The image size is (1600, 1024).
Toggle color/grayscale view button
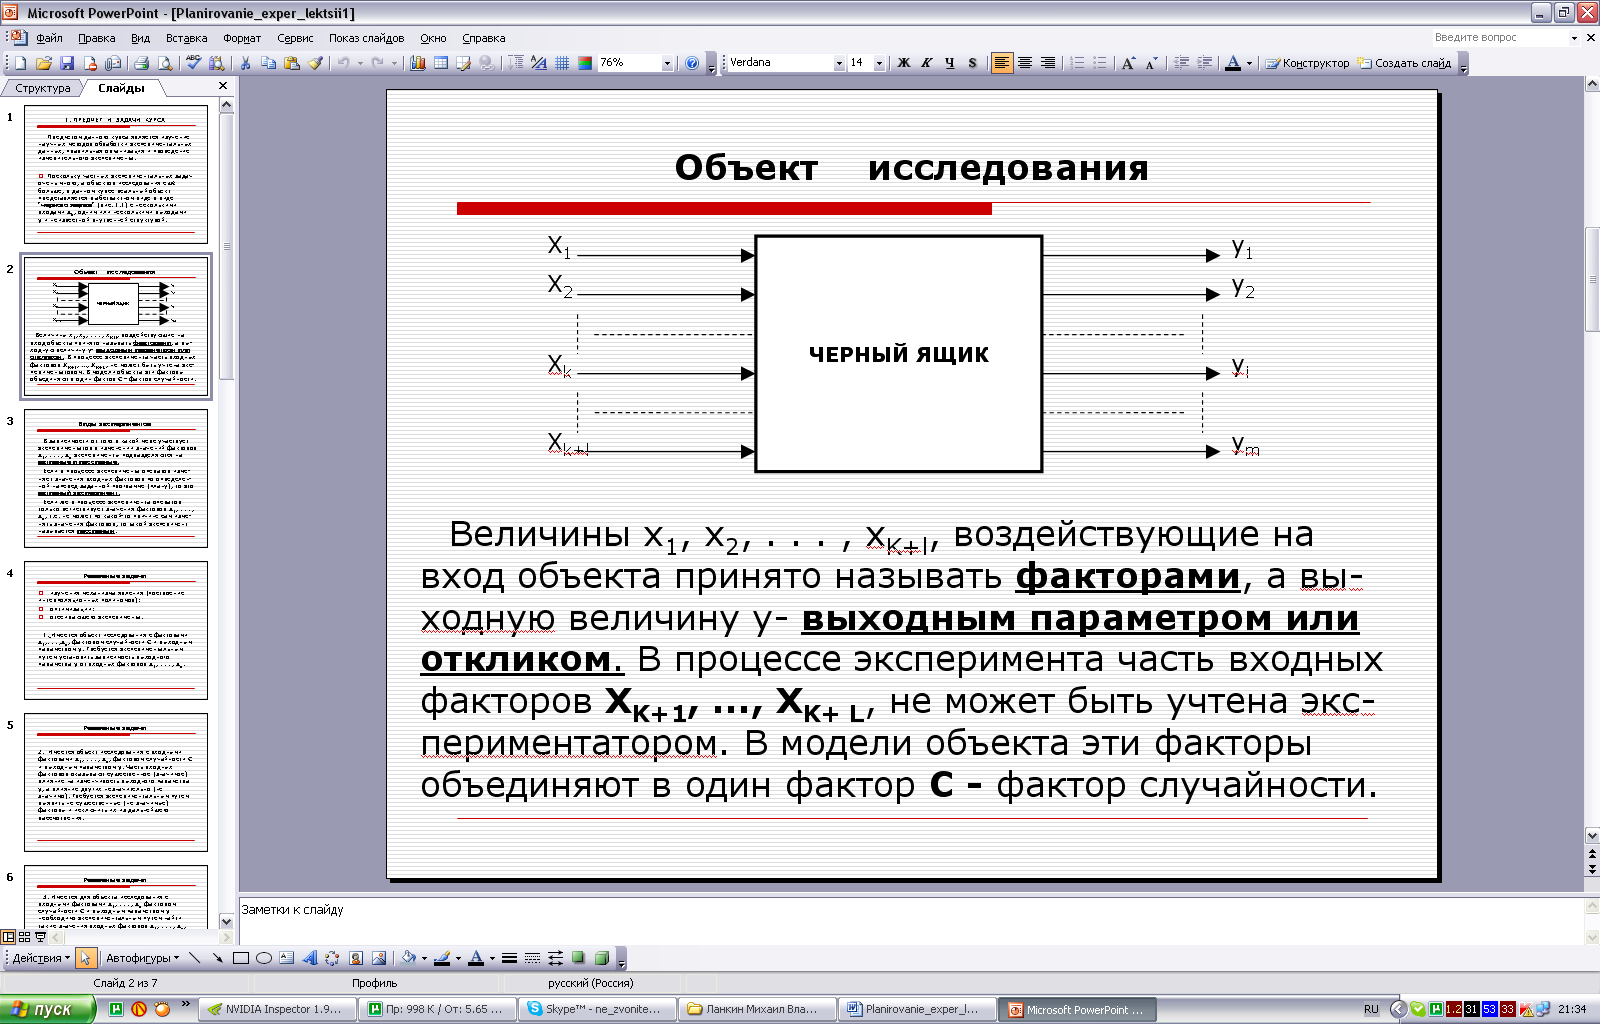click(585, 63)
